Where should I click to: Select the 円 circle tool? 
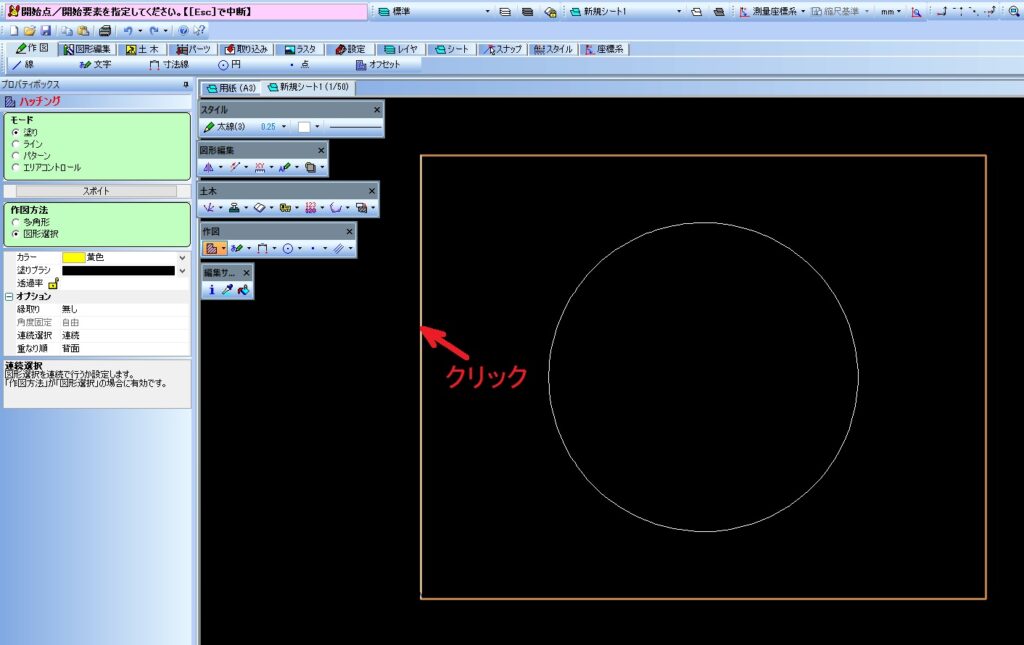229,65
